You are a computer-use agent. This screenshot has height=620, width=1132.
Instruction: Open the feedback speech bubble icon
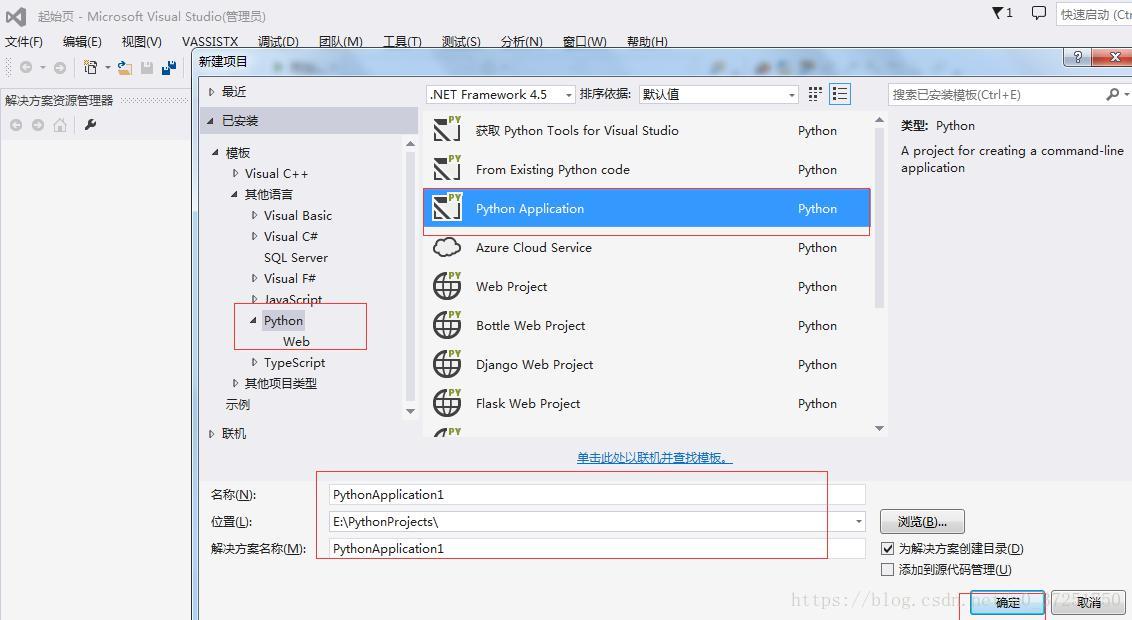point(1038,13)
